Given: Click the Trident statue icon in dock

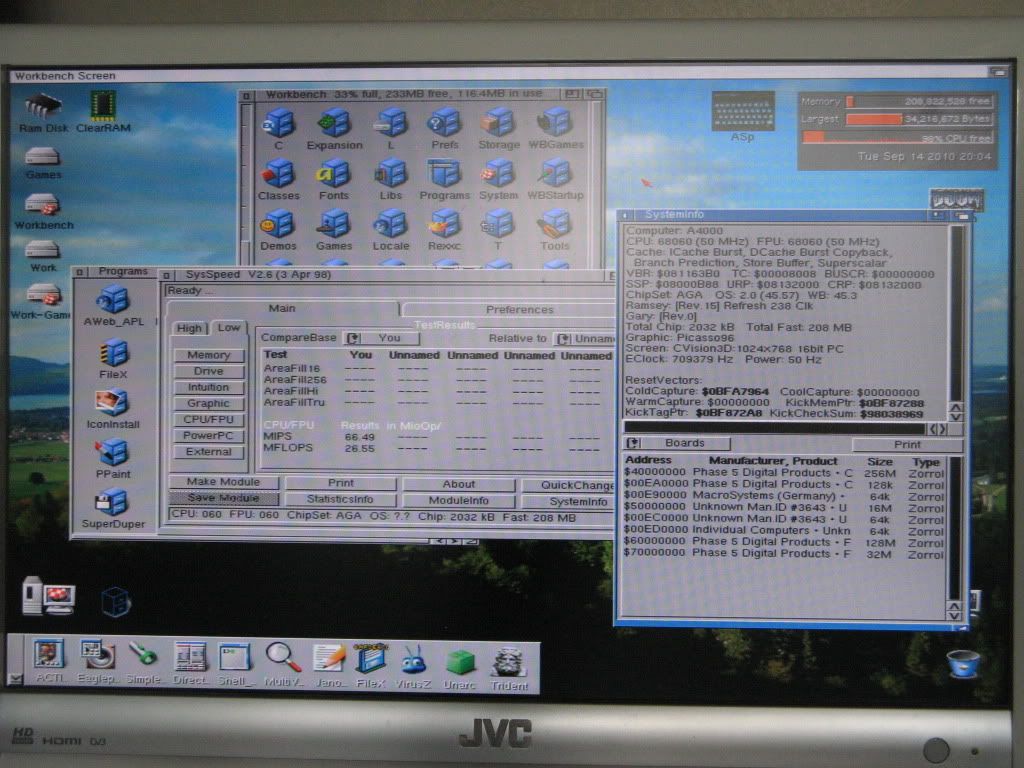Looking at the screenshot, I should (x=509, y=661).
